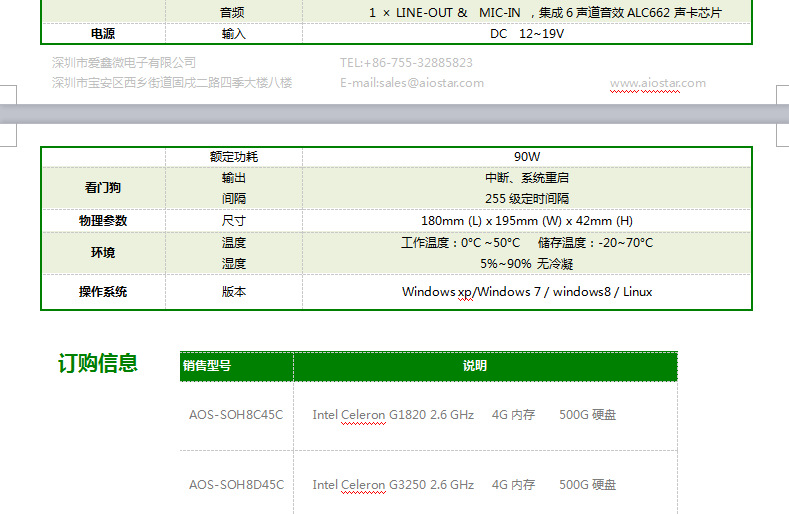Click the 湿度 cell
Viewport: 789px width, 514px height.
click(x=233, y=263)
